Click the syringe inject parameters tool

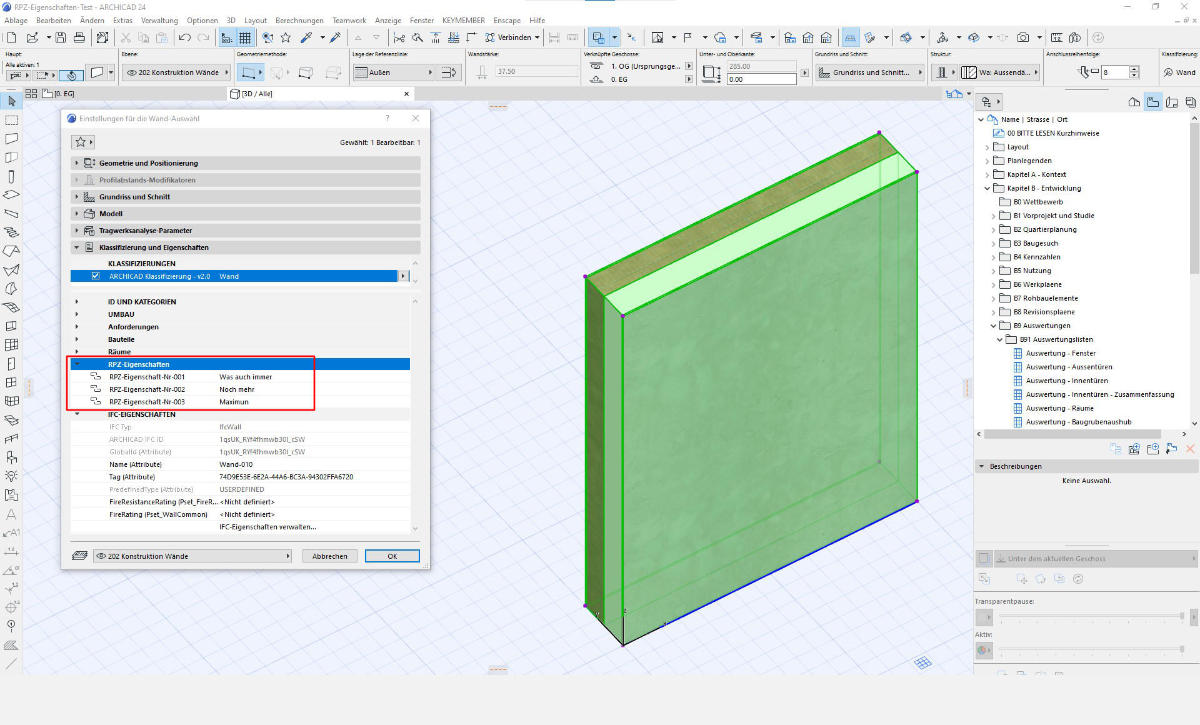pyautogui.click(x=334, y=37)
